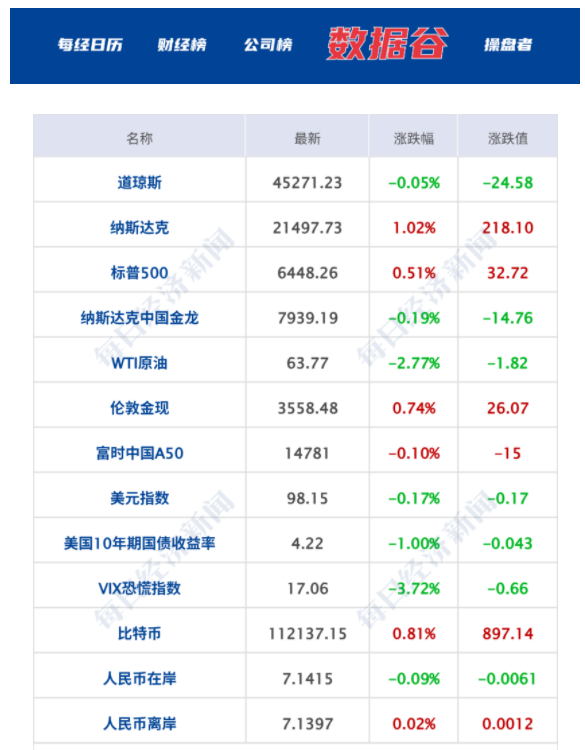Select the 富时中国A50 entry

click(139, 453)
